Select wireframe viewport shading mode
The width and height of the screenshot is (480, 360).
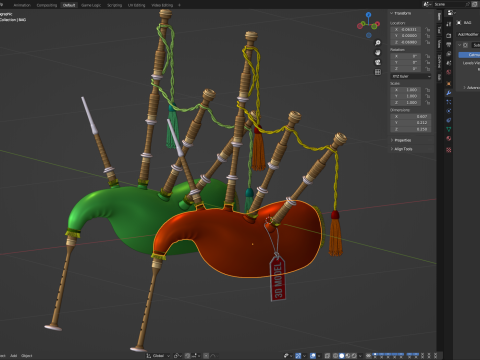pos(336,356)
